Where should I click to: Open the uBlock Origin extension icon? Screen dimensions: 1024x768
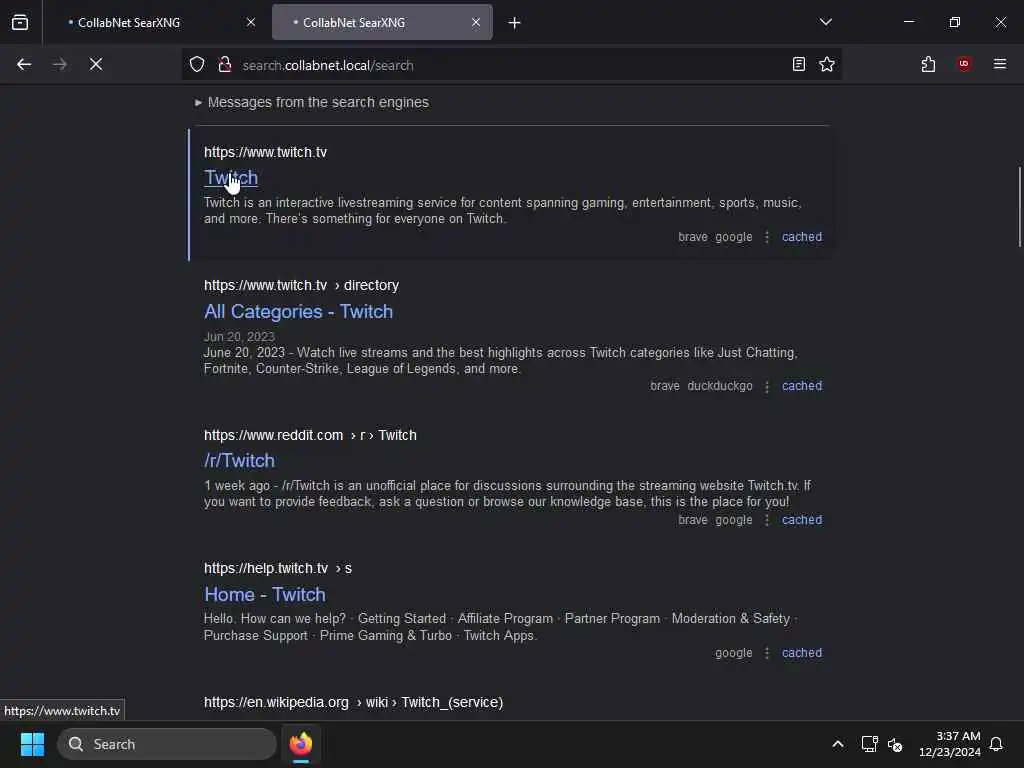(964, 64)
